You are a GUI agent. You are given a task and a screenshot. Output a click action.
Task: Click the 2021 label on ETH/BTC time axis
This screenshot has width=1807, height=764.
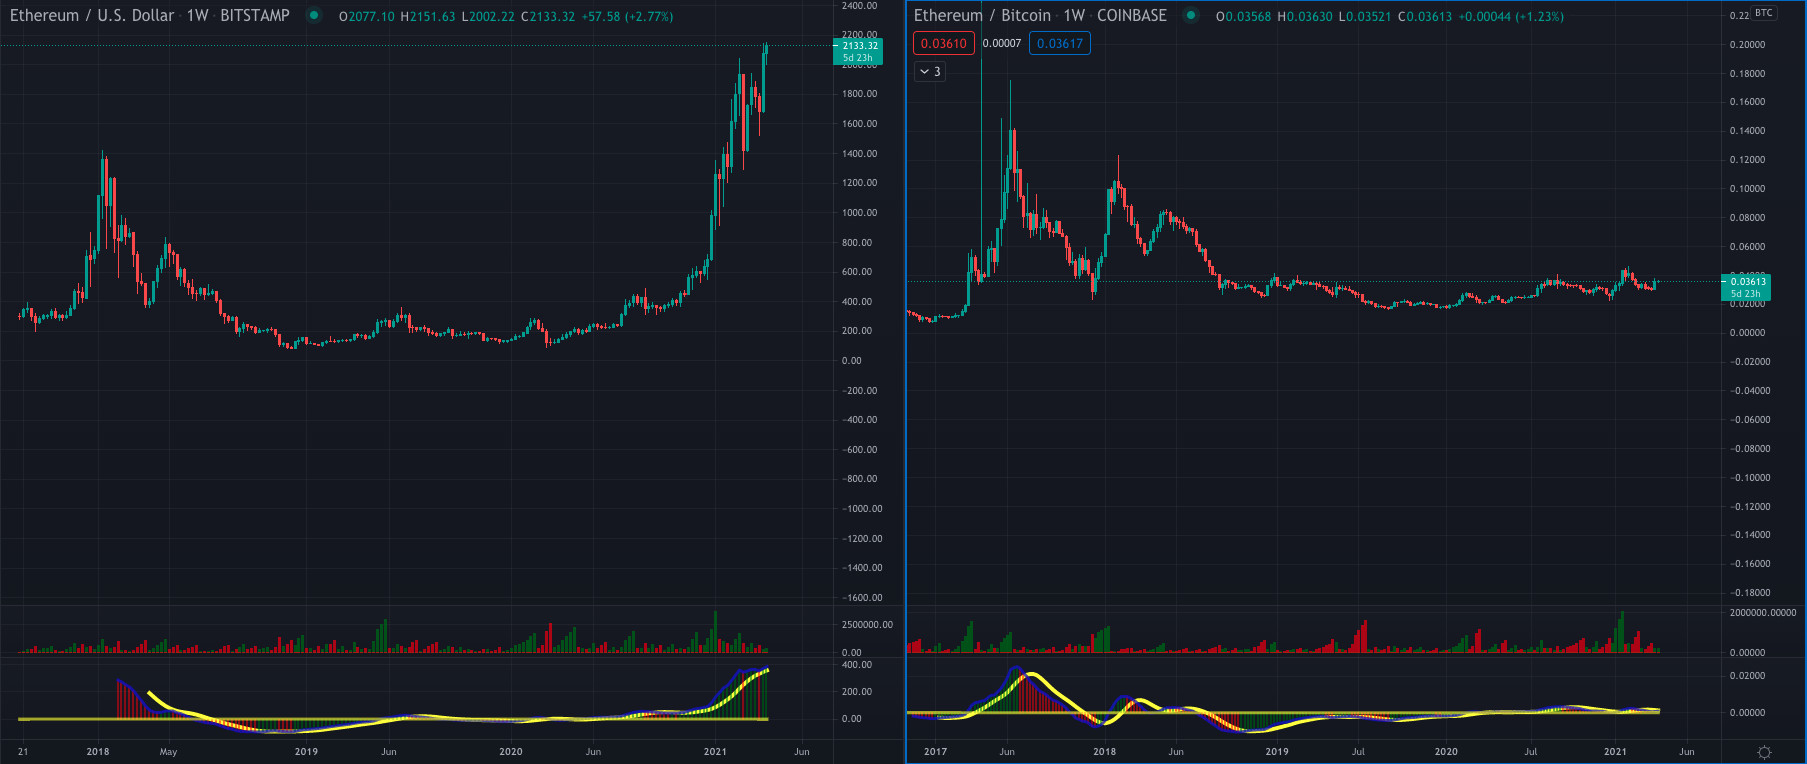(x=1615, y=752)
